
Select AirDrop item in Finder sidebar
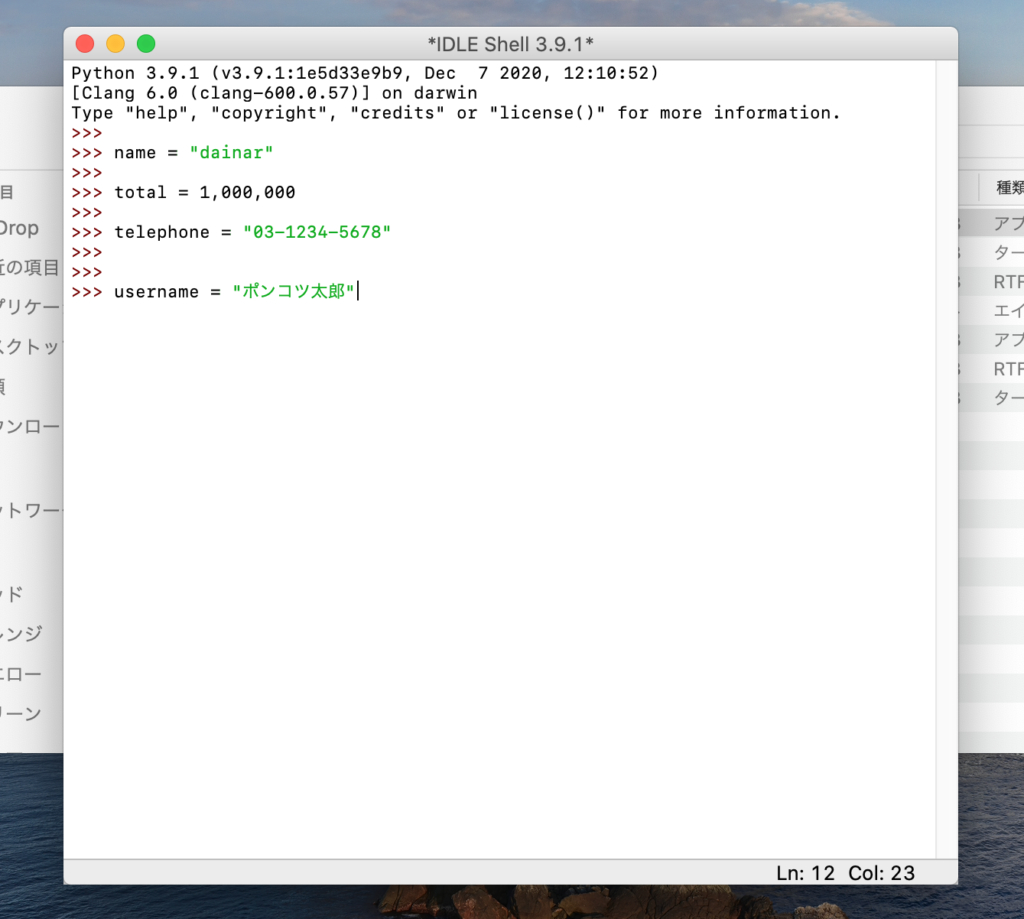20,228
